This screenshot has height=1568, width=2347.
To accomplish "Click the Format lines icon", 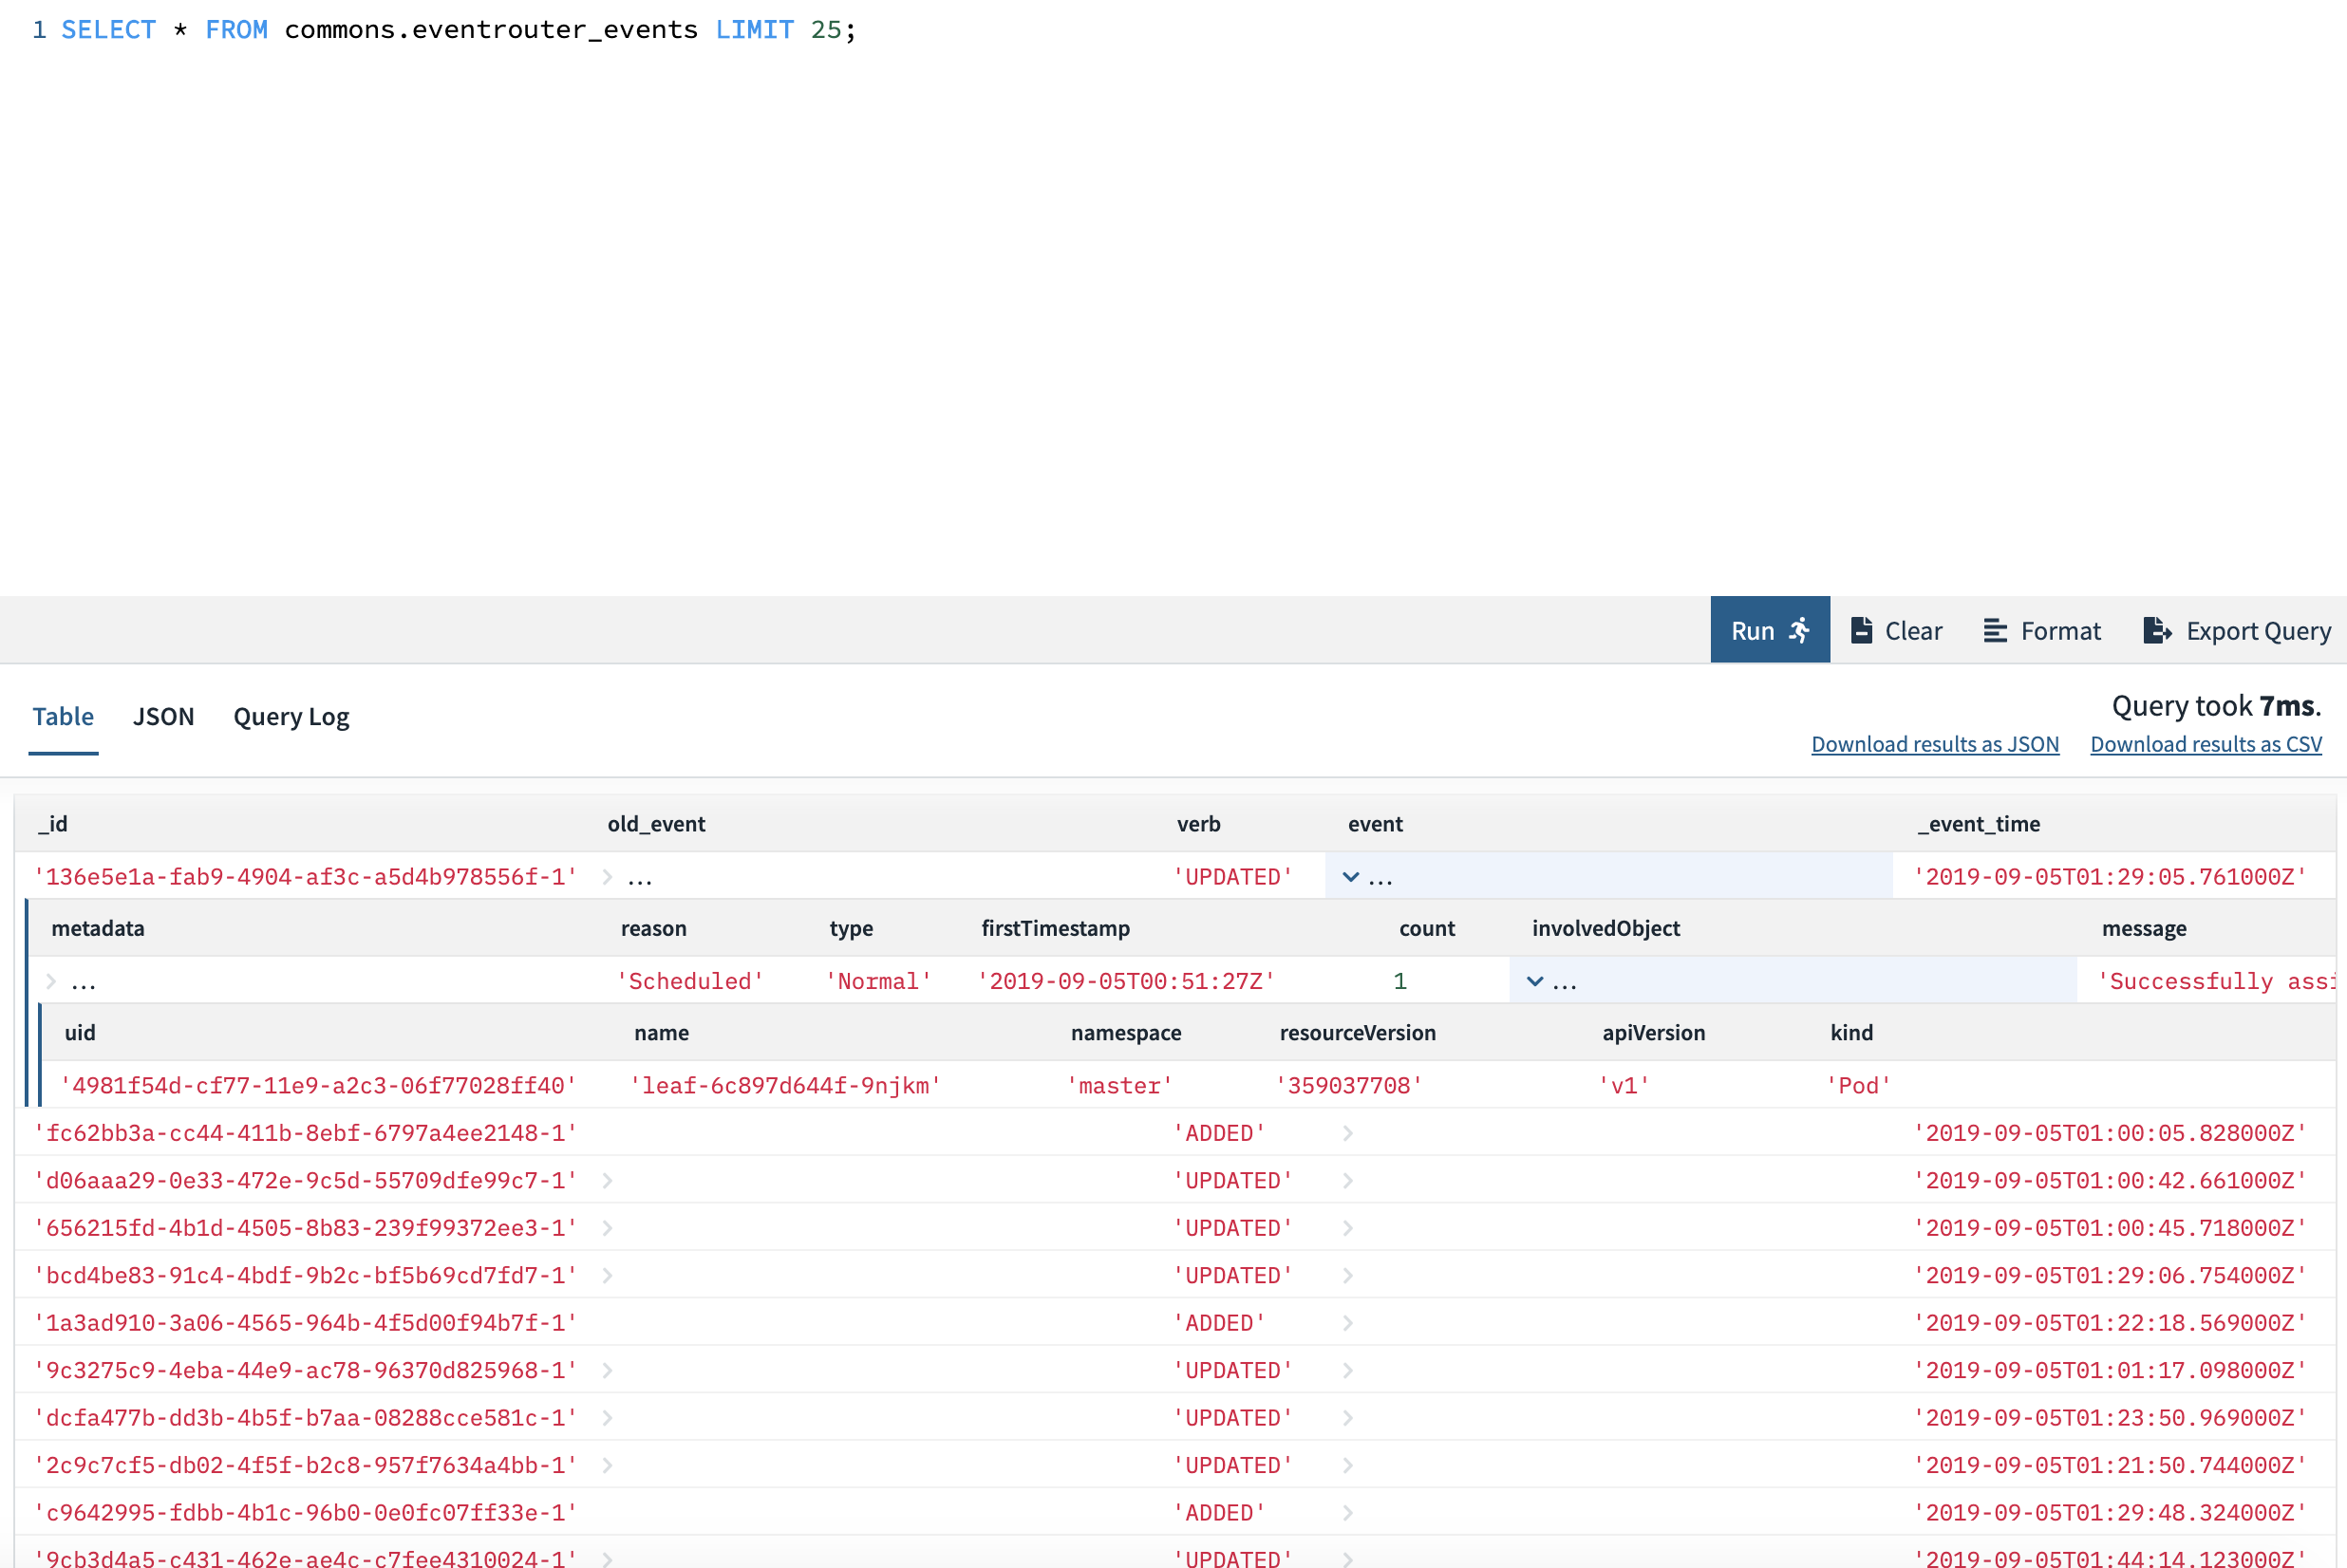I will (1994, 630).
